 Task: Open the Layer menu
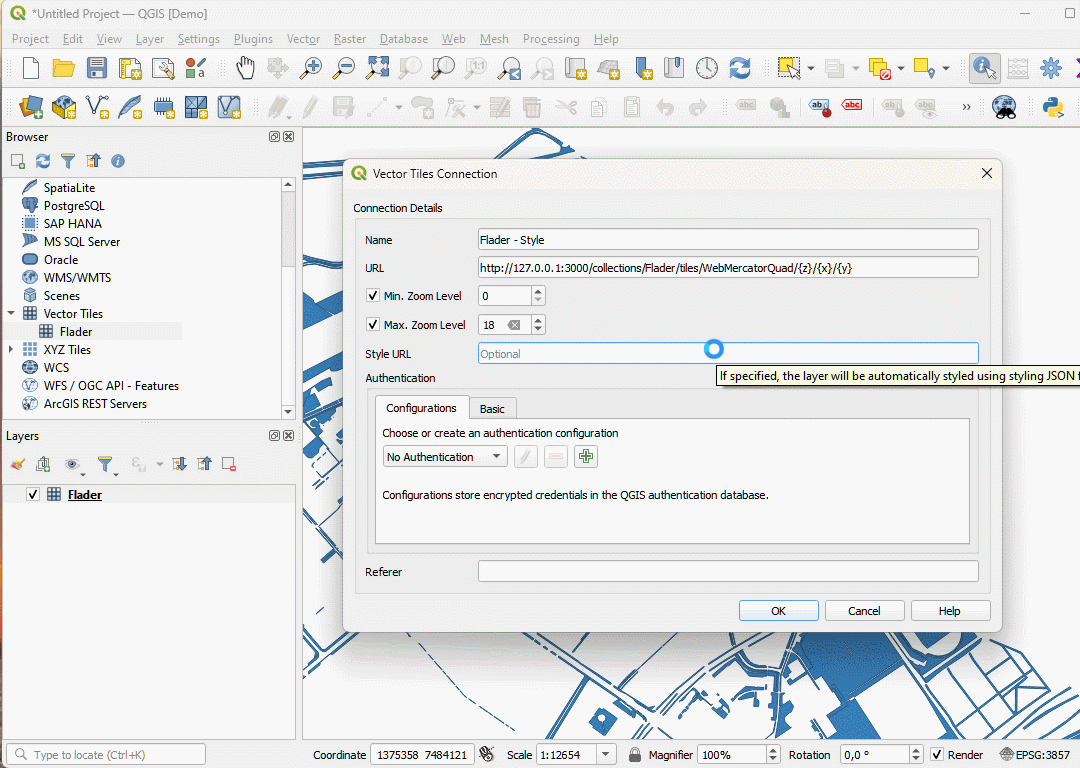tap(149, 39)
